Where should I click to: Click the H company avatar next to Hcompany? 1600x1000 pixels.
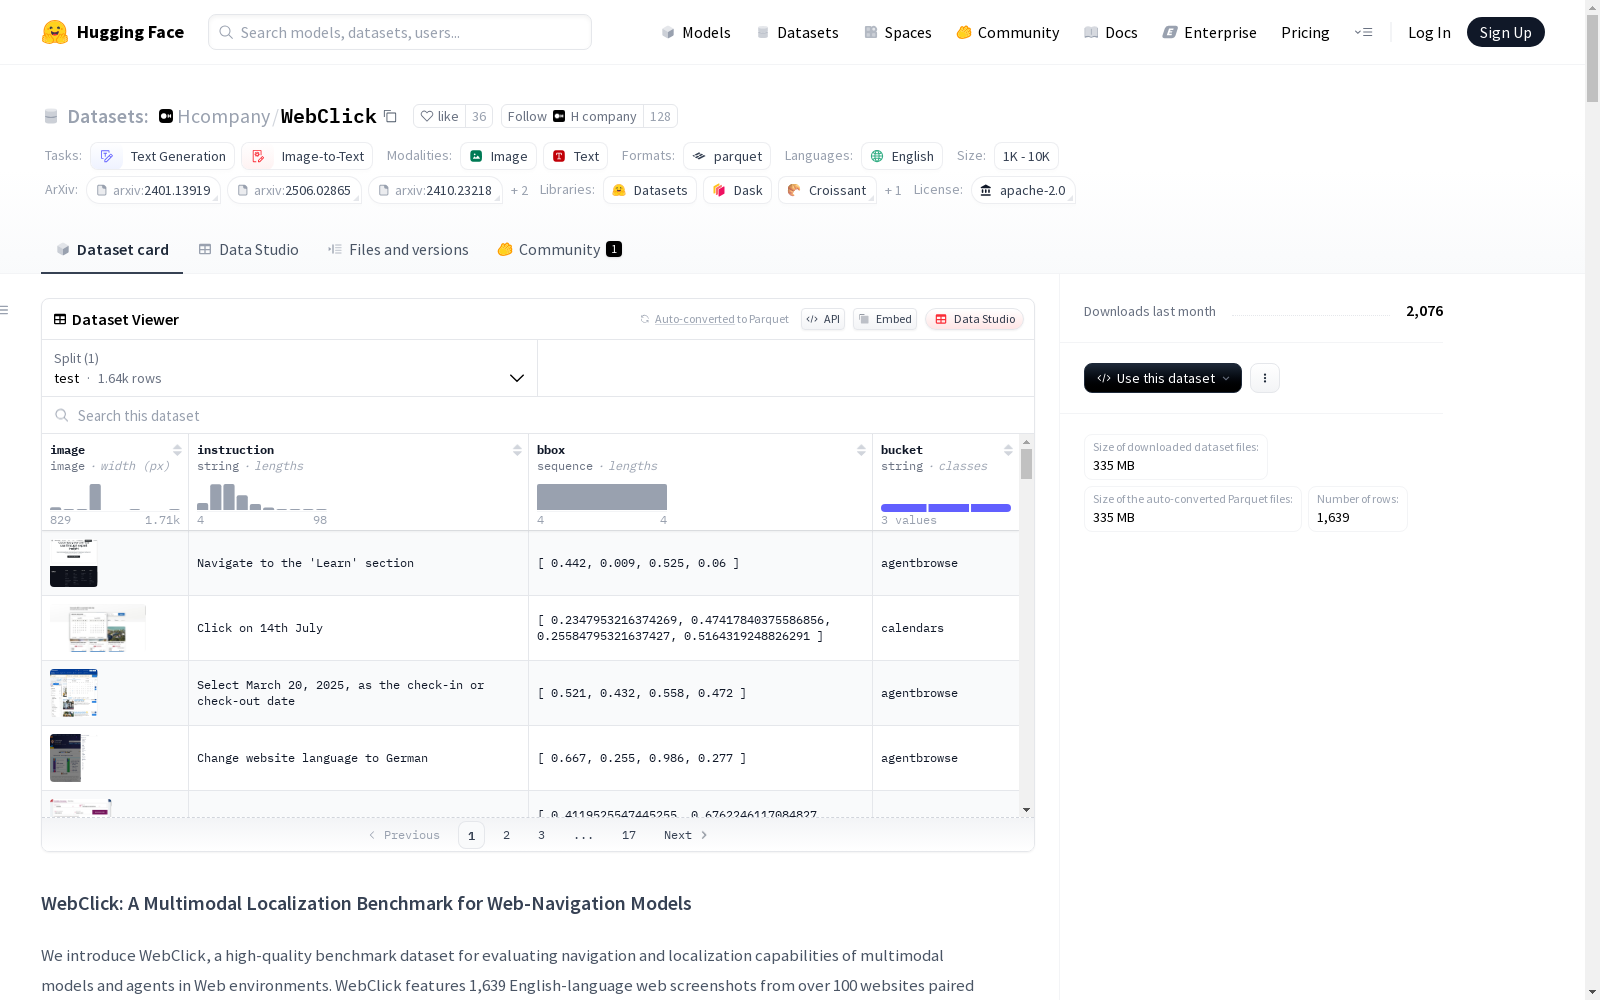pos(166,116)
